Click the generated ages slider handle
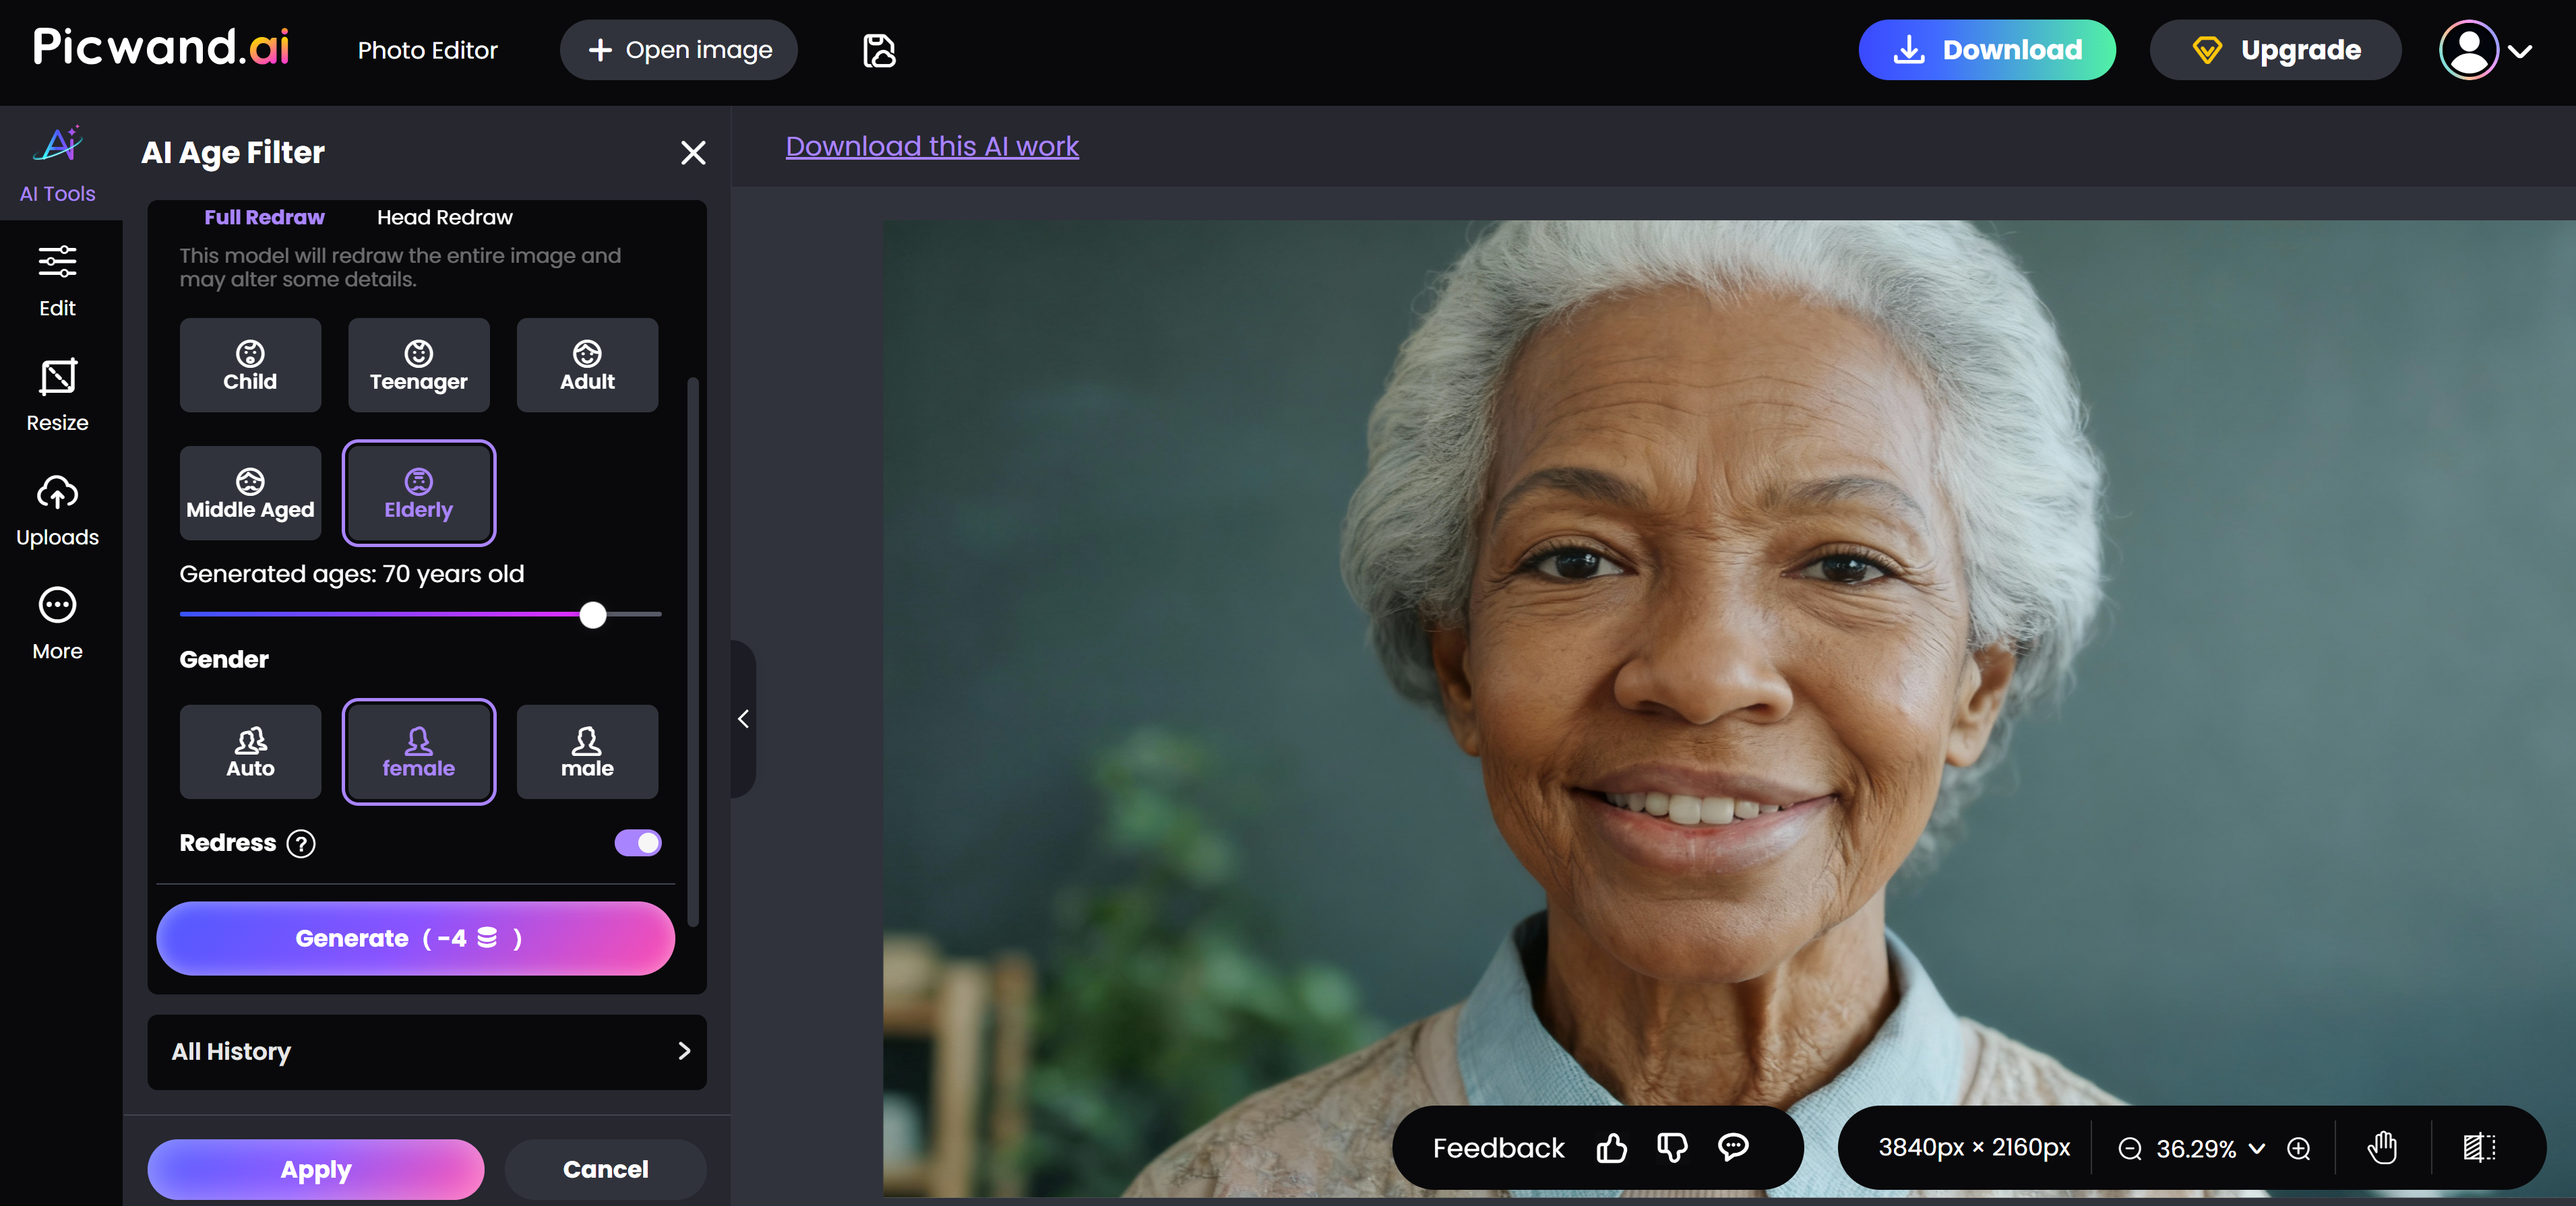This screenshot has width=2576, height=1206. 593,615
